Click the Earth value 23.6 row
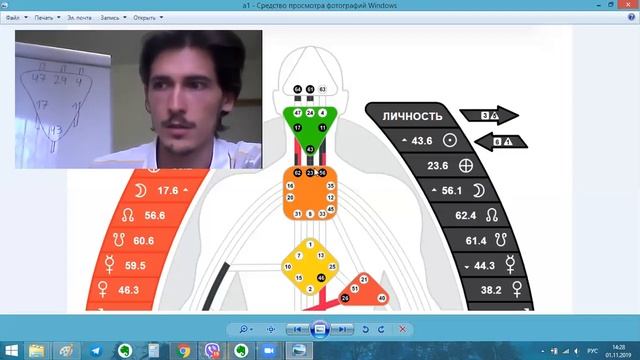 pyautogui.click(x=449, y=166)
